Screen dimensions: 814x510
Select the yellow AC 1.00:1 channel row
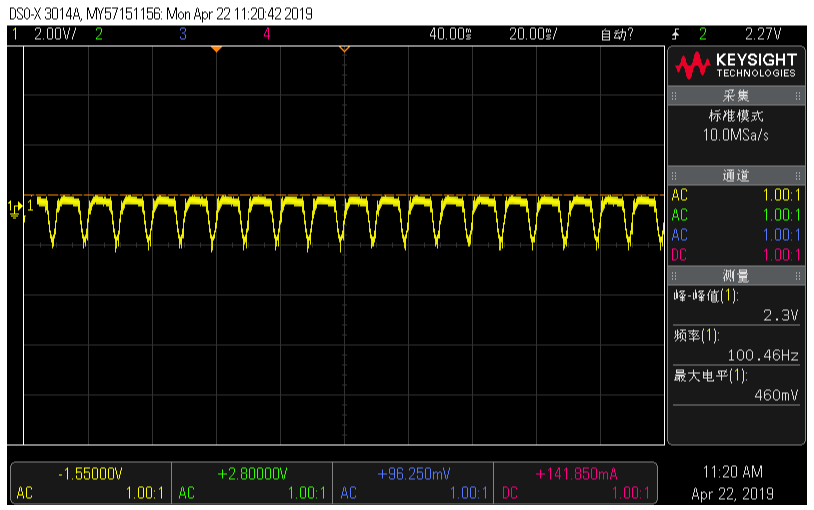click(736, 195)
